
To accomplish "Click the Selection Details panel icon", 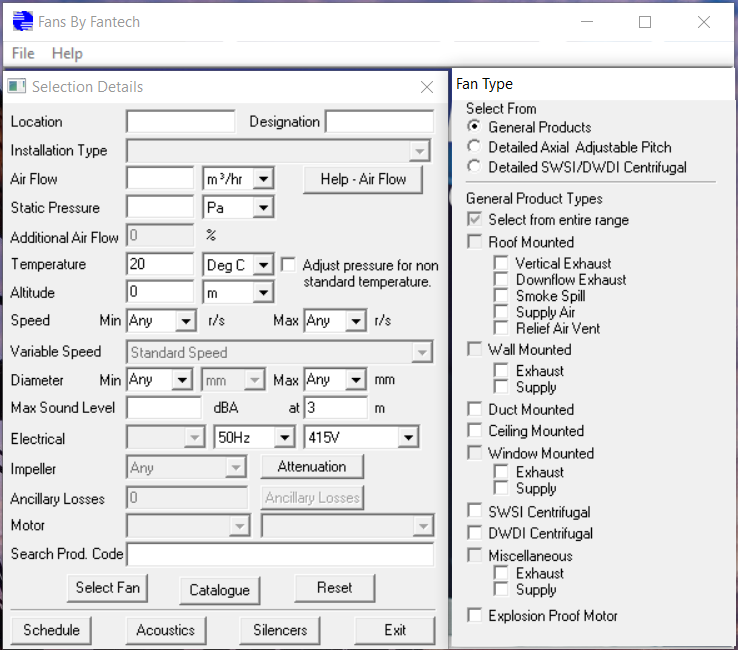I will (17, 87).
